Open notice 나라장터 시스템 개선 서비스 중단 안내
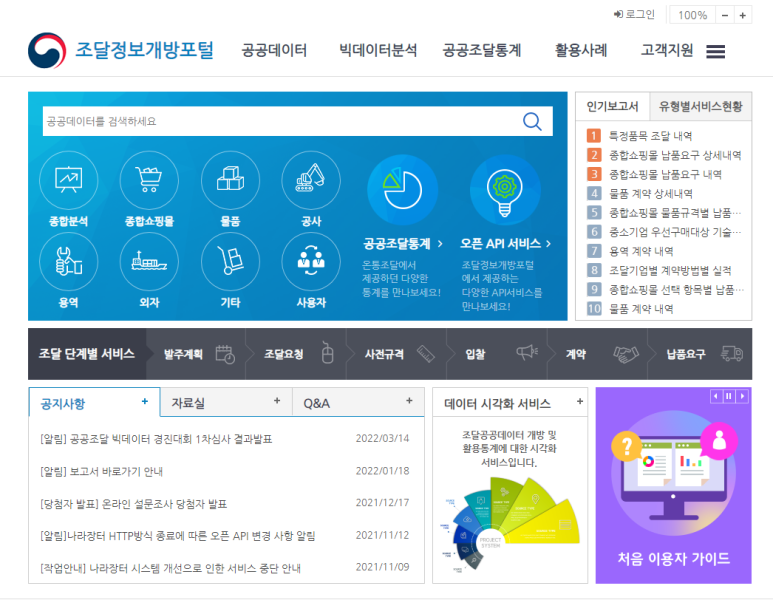Viewport: 773px width, 600px height. click(170, 568)
